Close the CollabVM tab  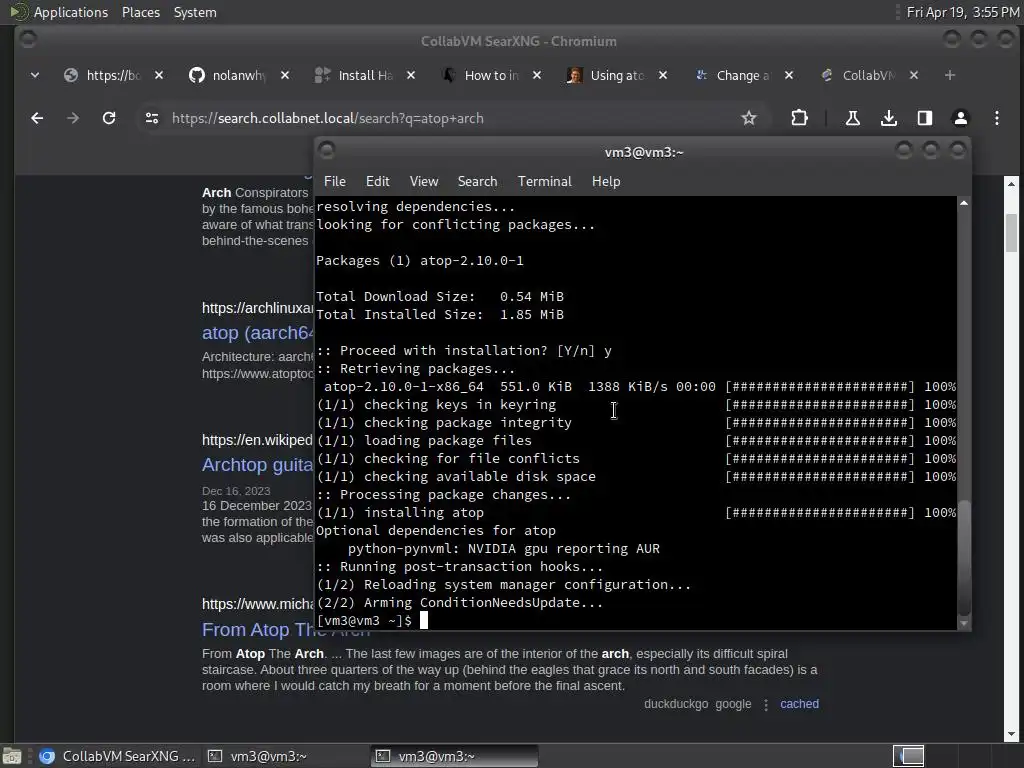click(x=914, y=75)
